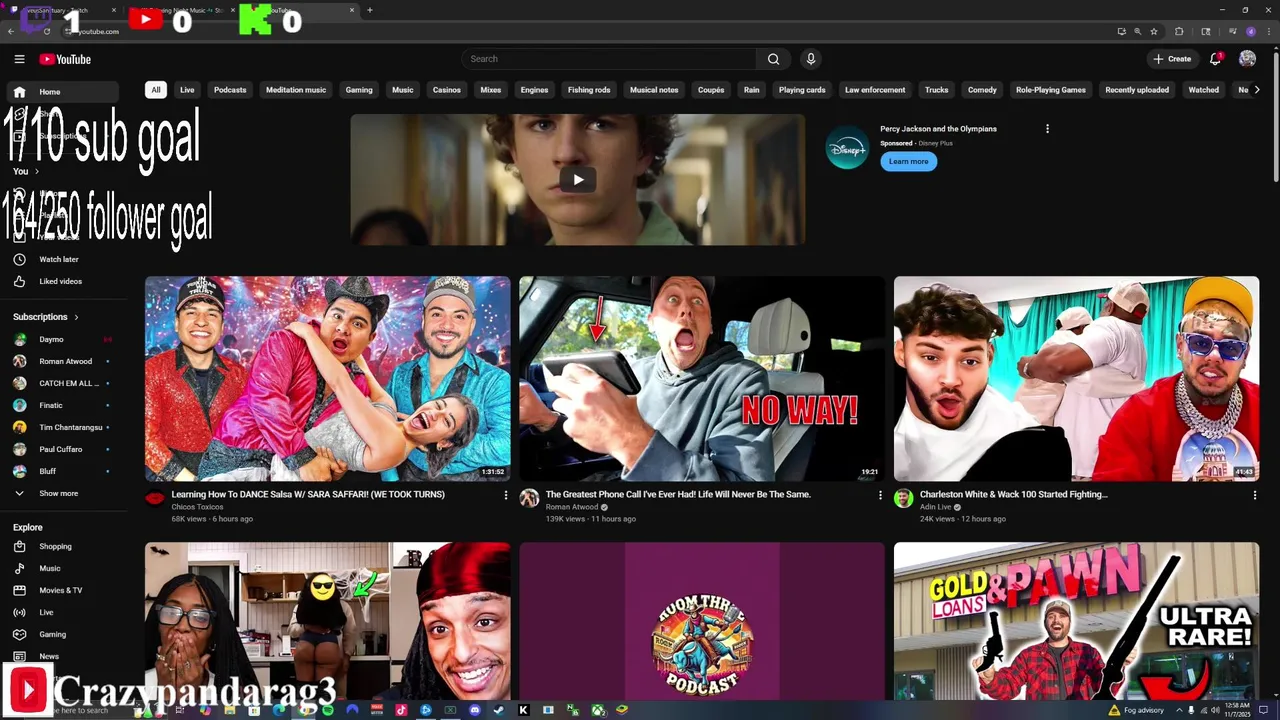This screenshot has height=720, width=1280.
Task: Open more options for Salsa dance video
Action: click(x=505, y=495)
